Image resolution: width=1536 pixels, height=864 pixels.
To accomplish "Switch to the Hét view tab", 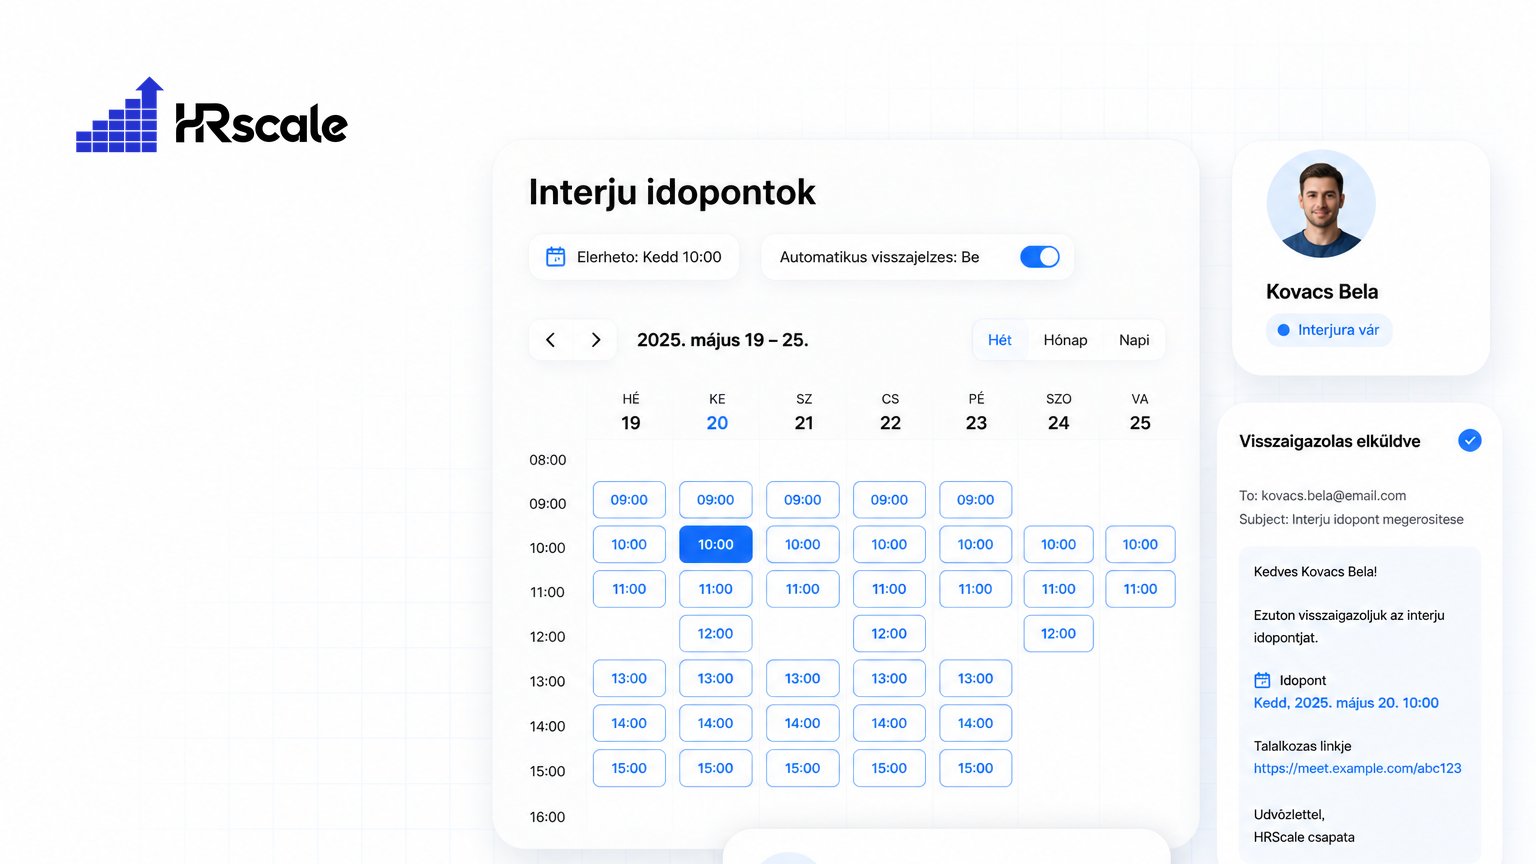I will point(1000,340).
